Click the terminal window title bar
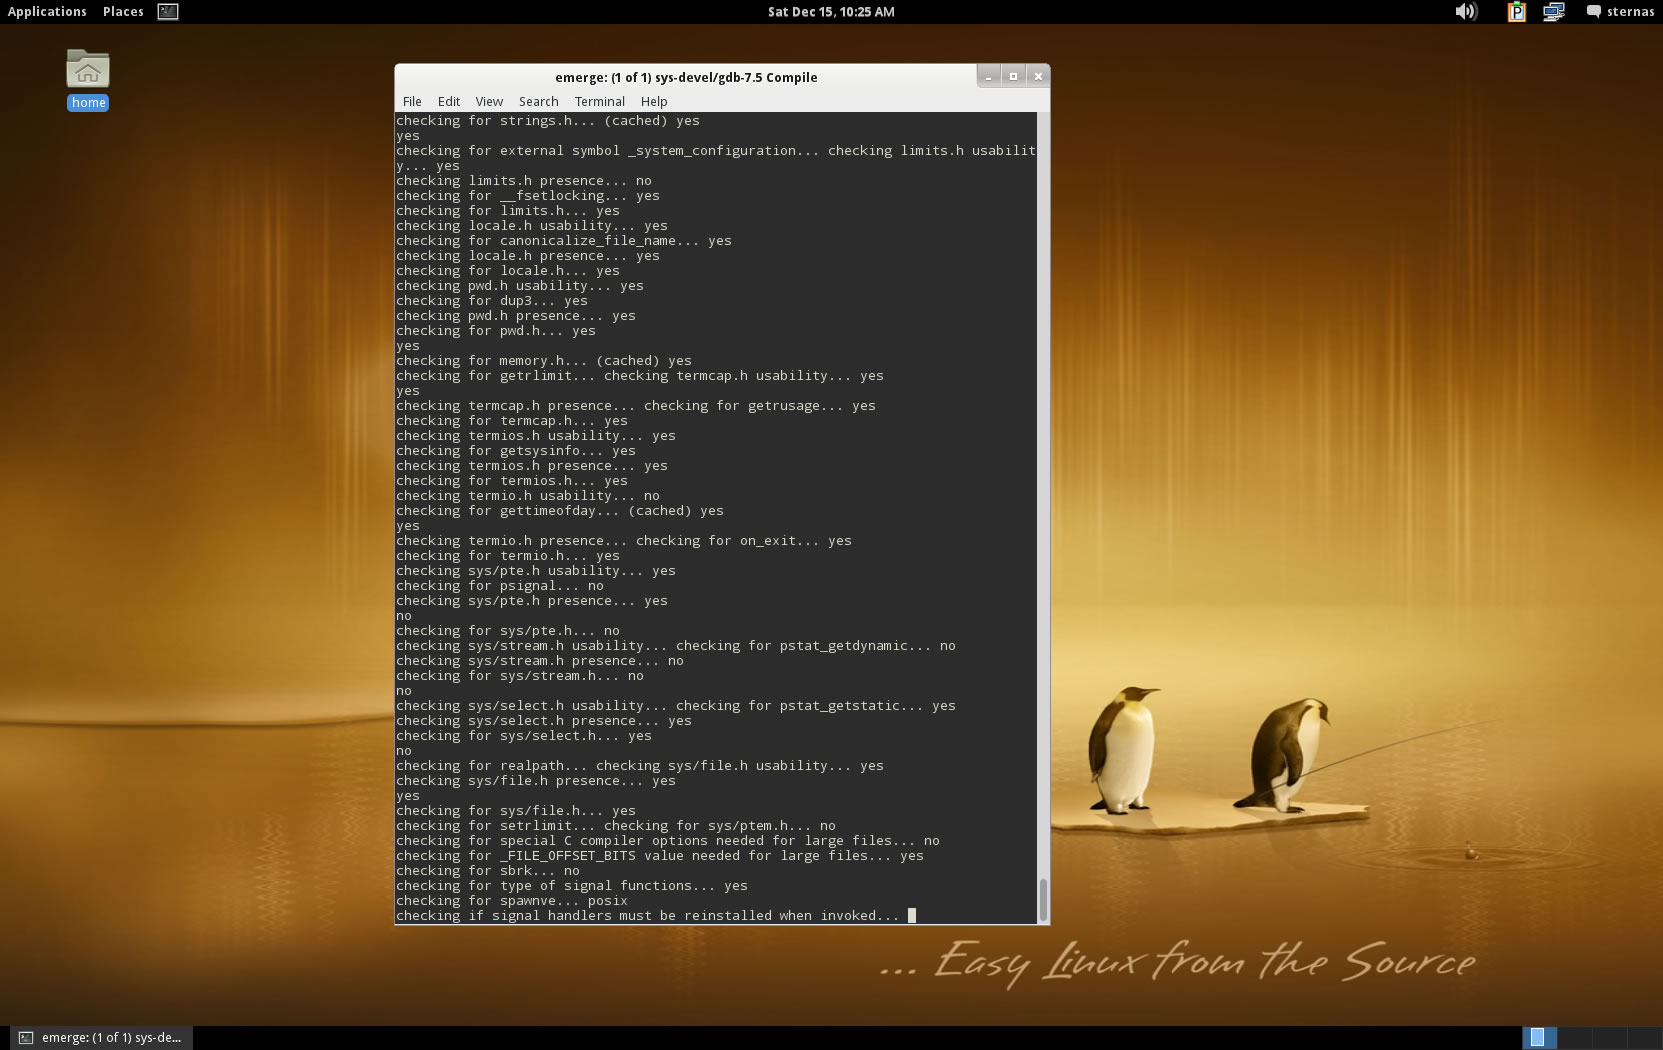Screen dimensions: 1663x1050 686,77
